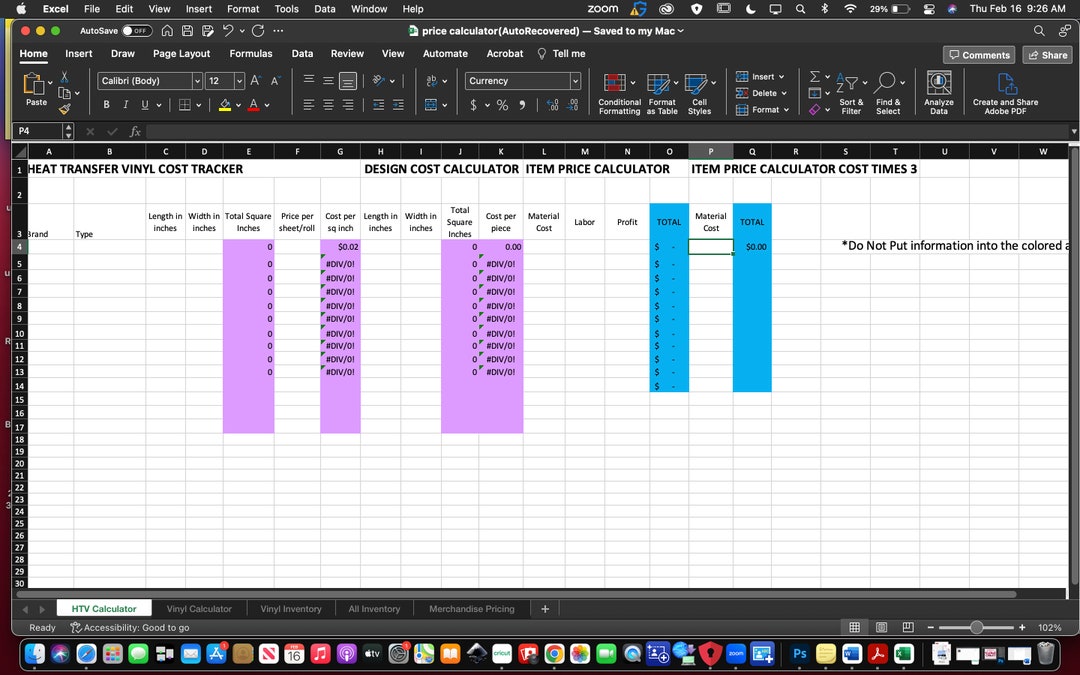Open the font size dropdown

coord(239,80)
